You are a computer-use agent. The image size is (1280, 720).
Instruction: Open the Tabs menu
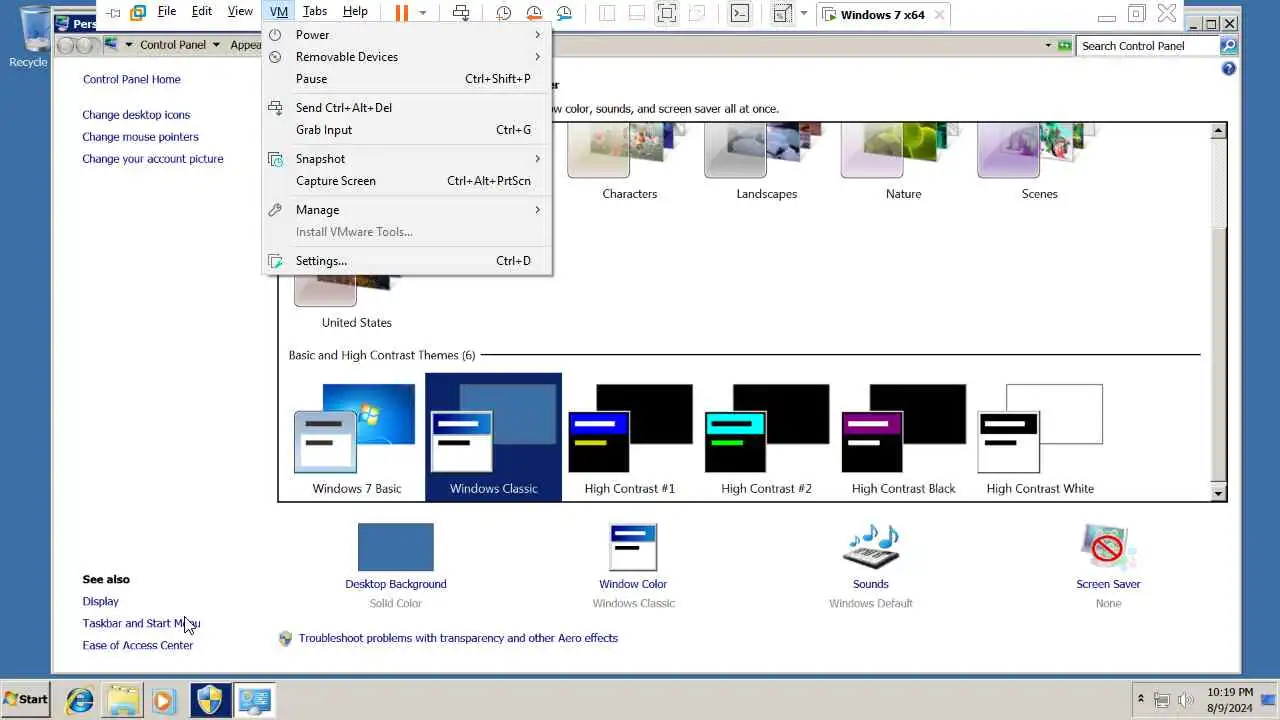pyautogui.click(x=315, y=11)
